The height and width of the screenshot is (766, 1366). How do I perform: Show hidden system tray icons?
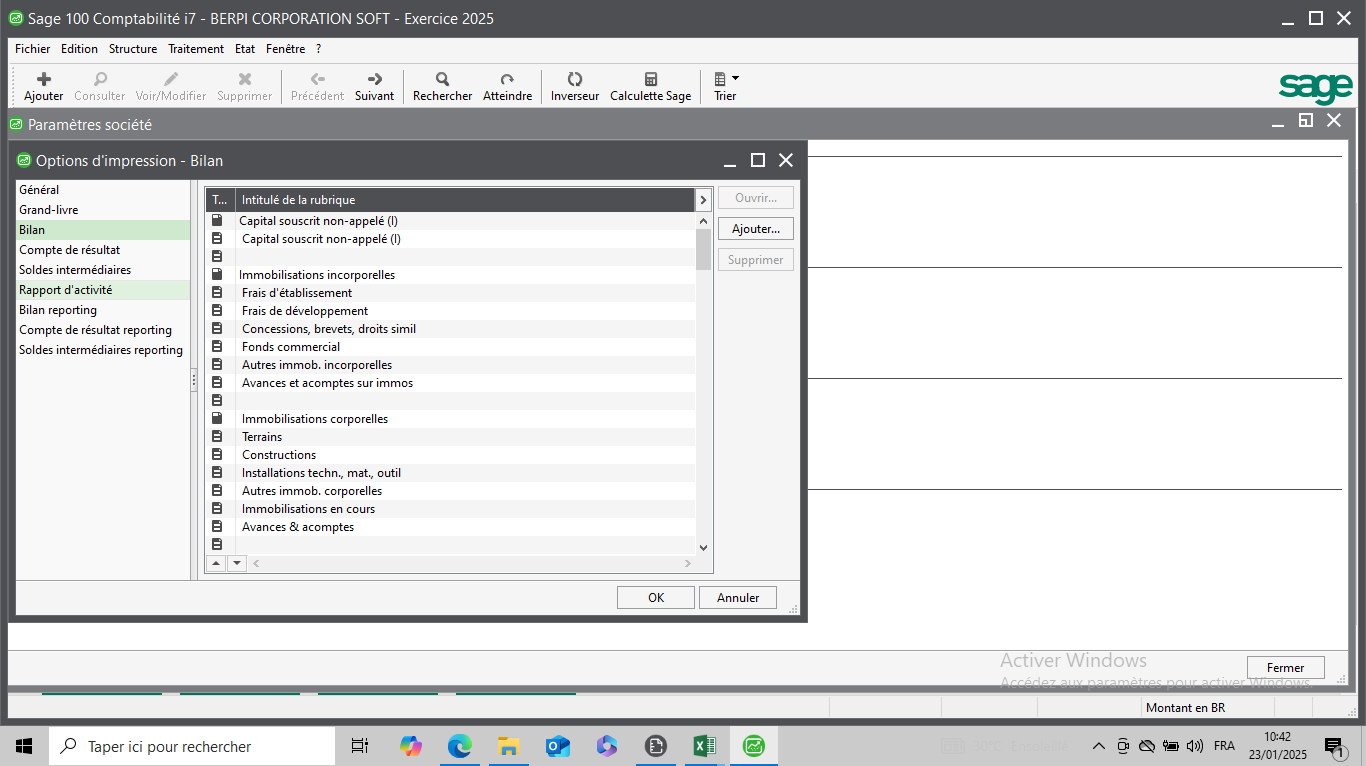point(1098,746)
